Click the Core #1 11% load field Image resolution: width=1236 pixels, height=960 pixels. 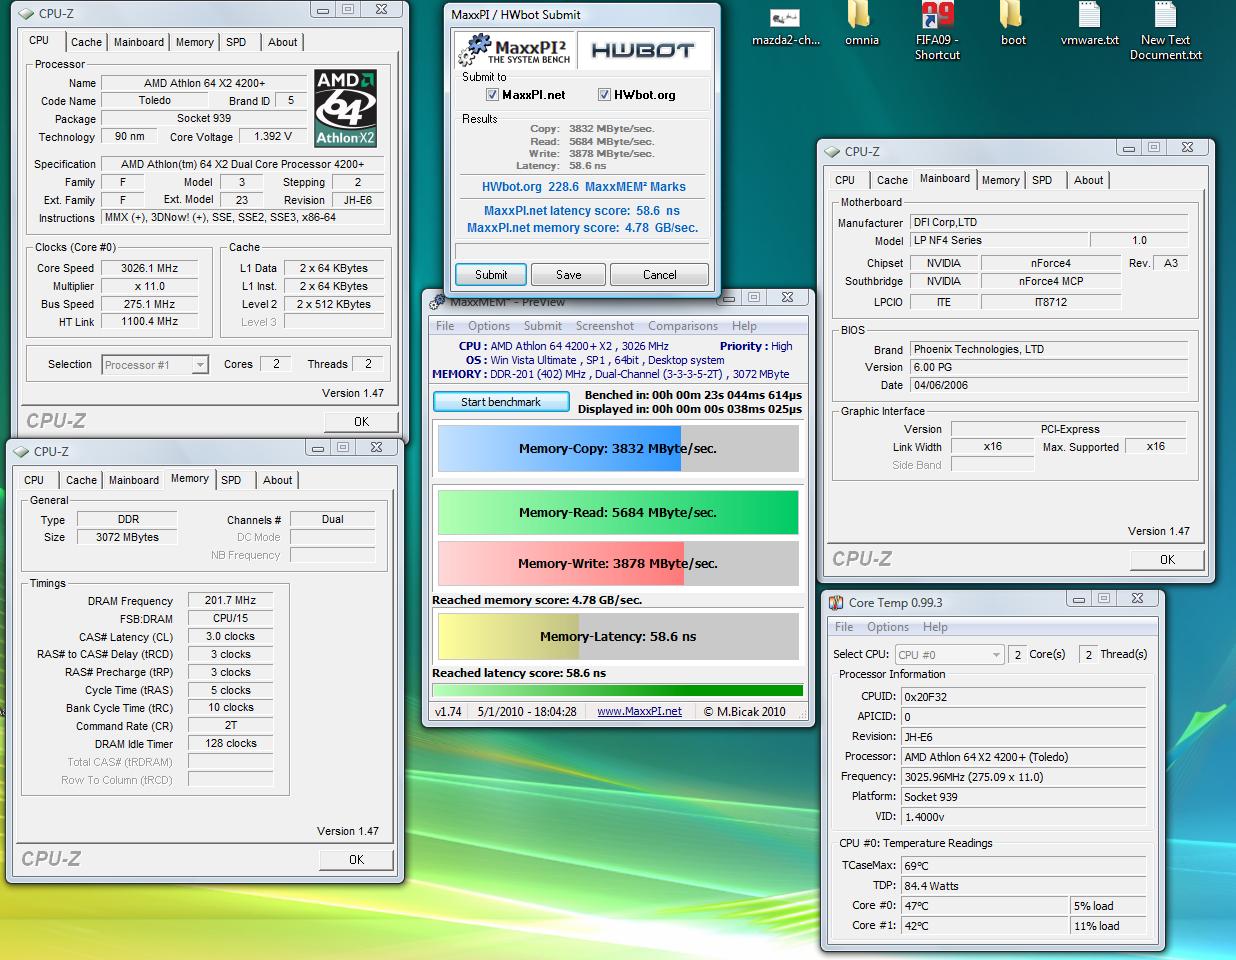1106,926
